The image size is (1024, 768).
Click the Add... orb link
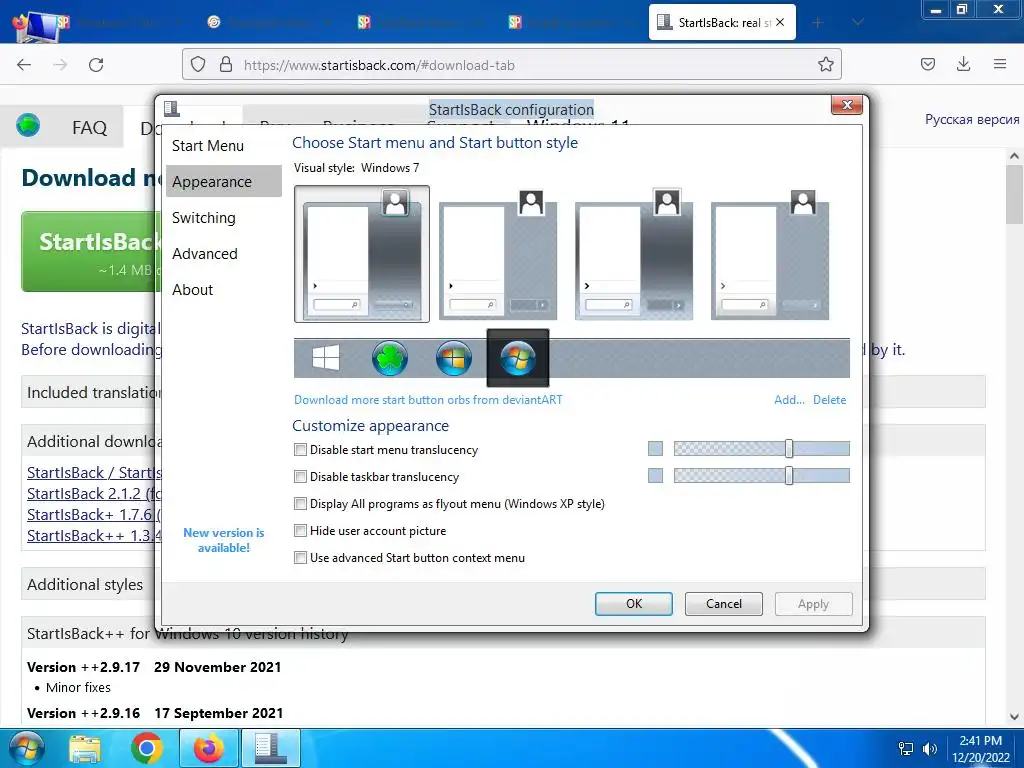(x=789, y=400)
